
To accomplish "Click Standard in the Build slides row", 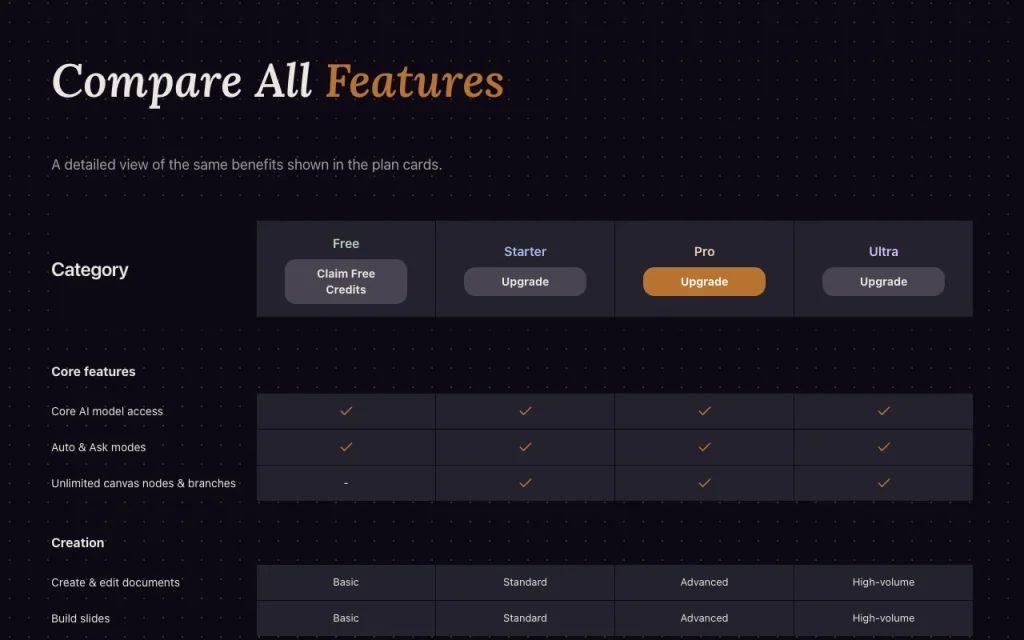I will point(525,618).
